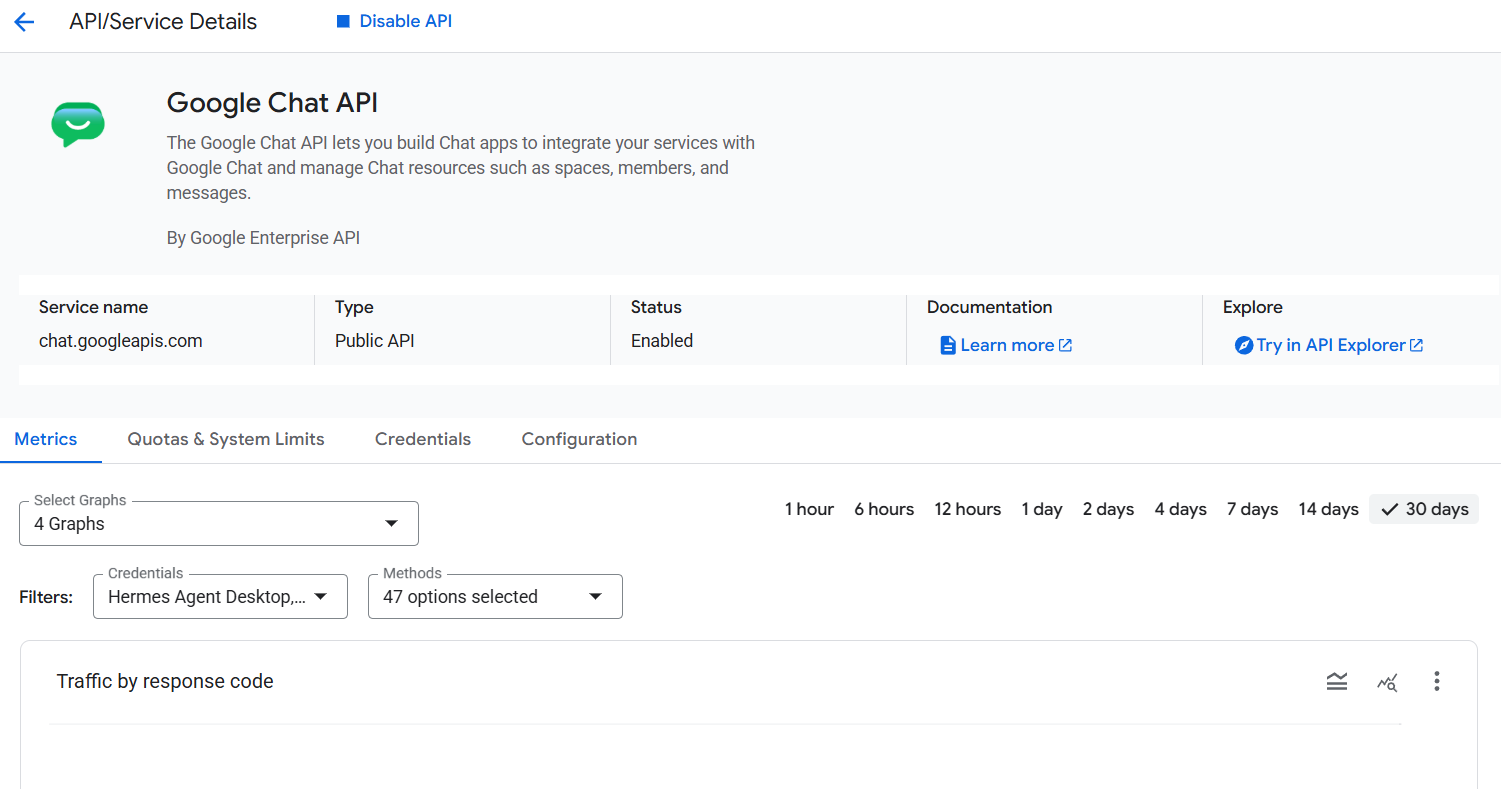Open the Credentials filter dropdown
Image resolution: width=1501 pixels, height=789 pixels.
(x=220, y=596)
